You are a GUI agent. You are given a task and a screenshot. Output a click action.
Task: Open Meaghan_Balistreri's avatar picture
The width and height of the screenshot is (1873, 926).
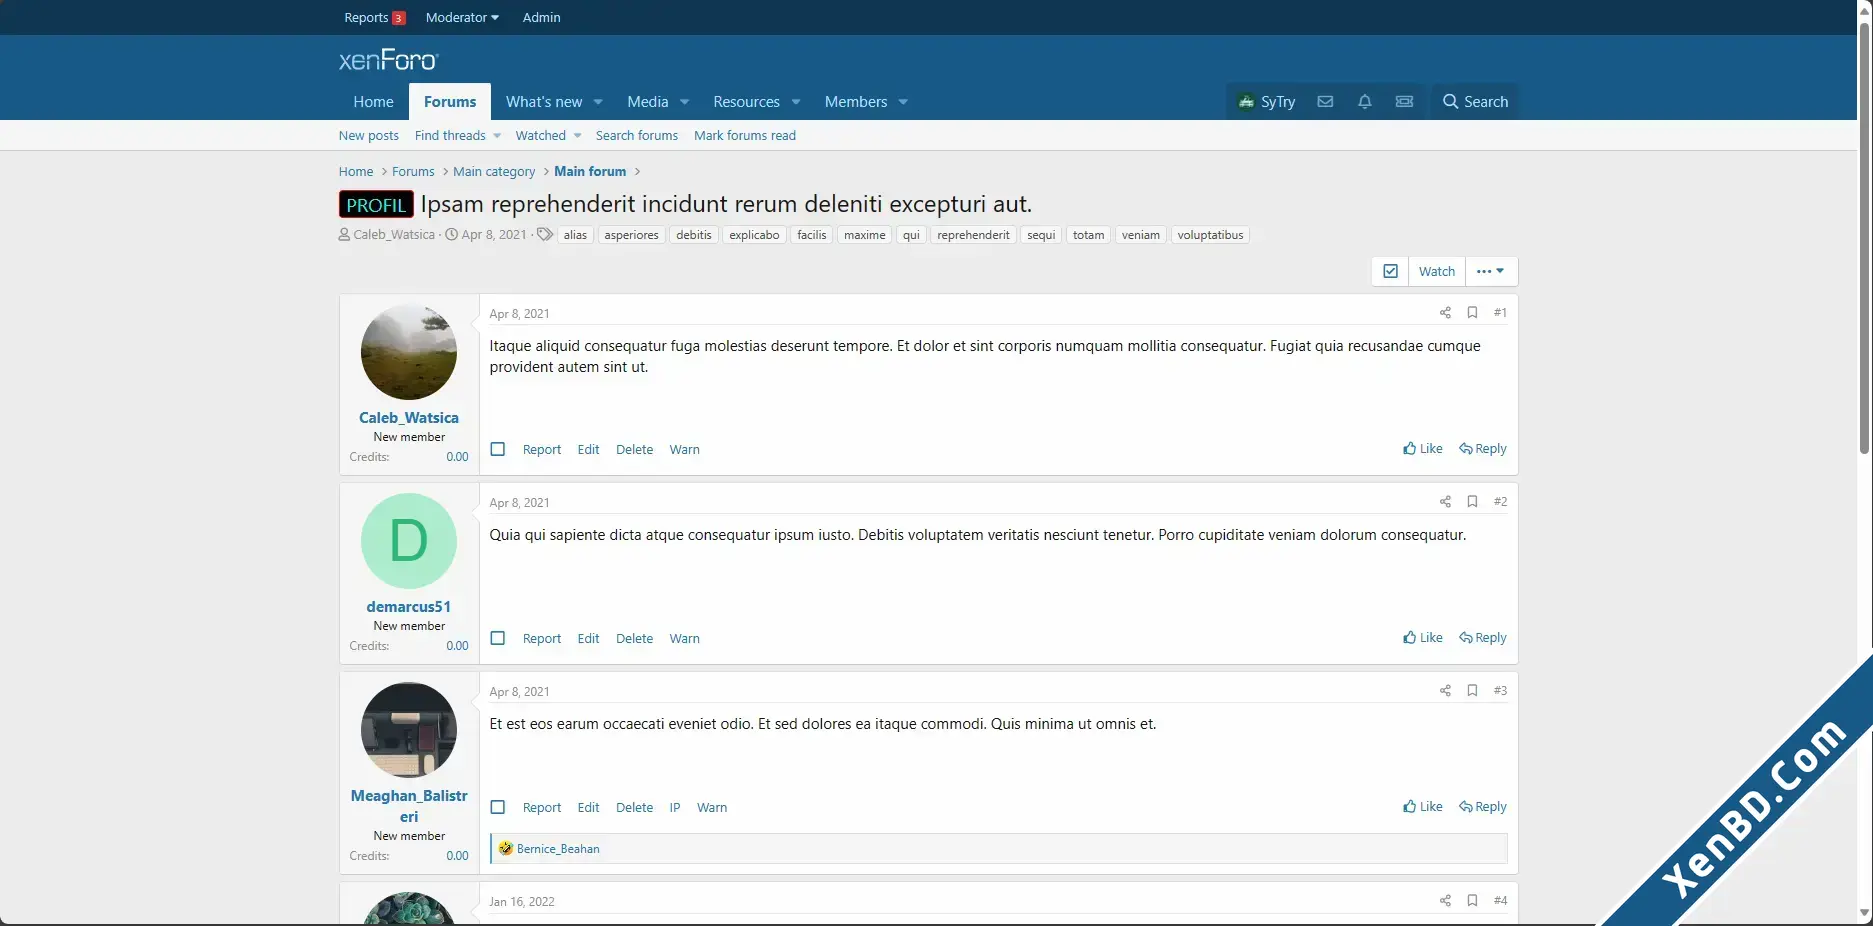pyautogui.click(x=409, y=730)
